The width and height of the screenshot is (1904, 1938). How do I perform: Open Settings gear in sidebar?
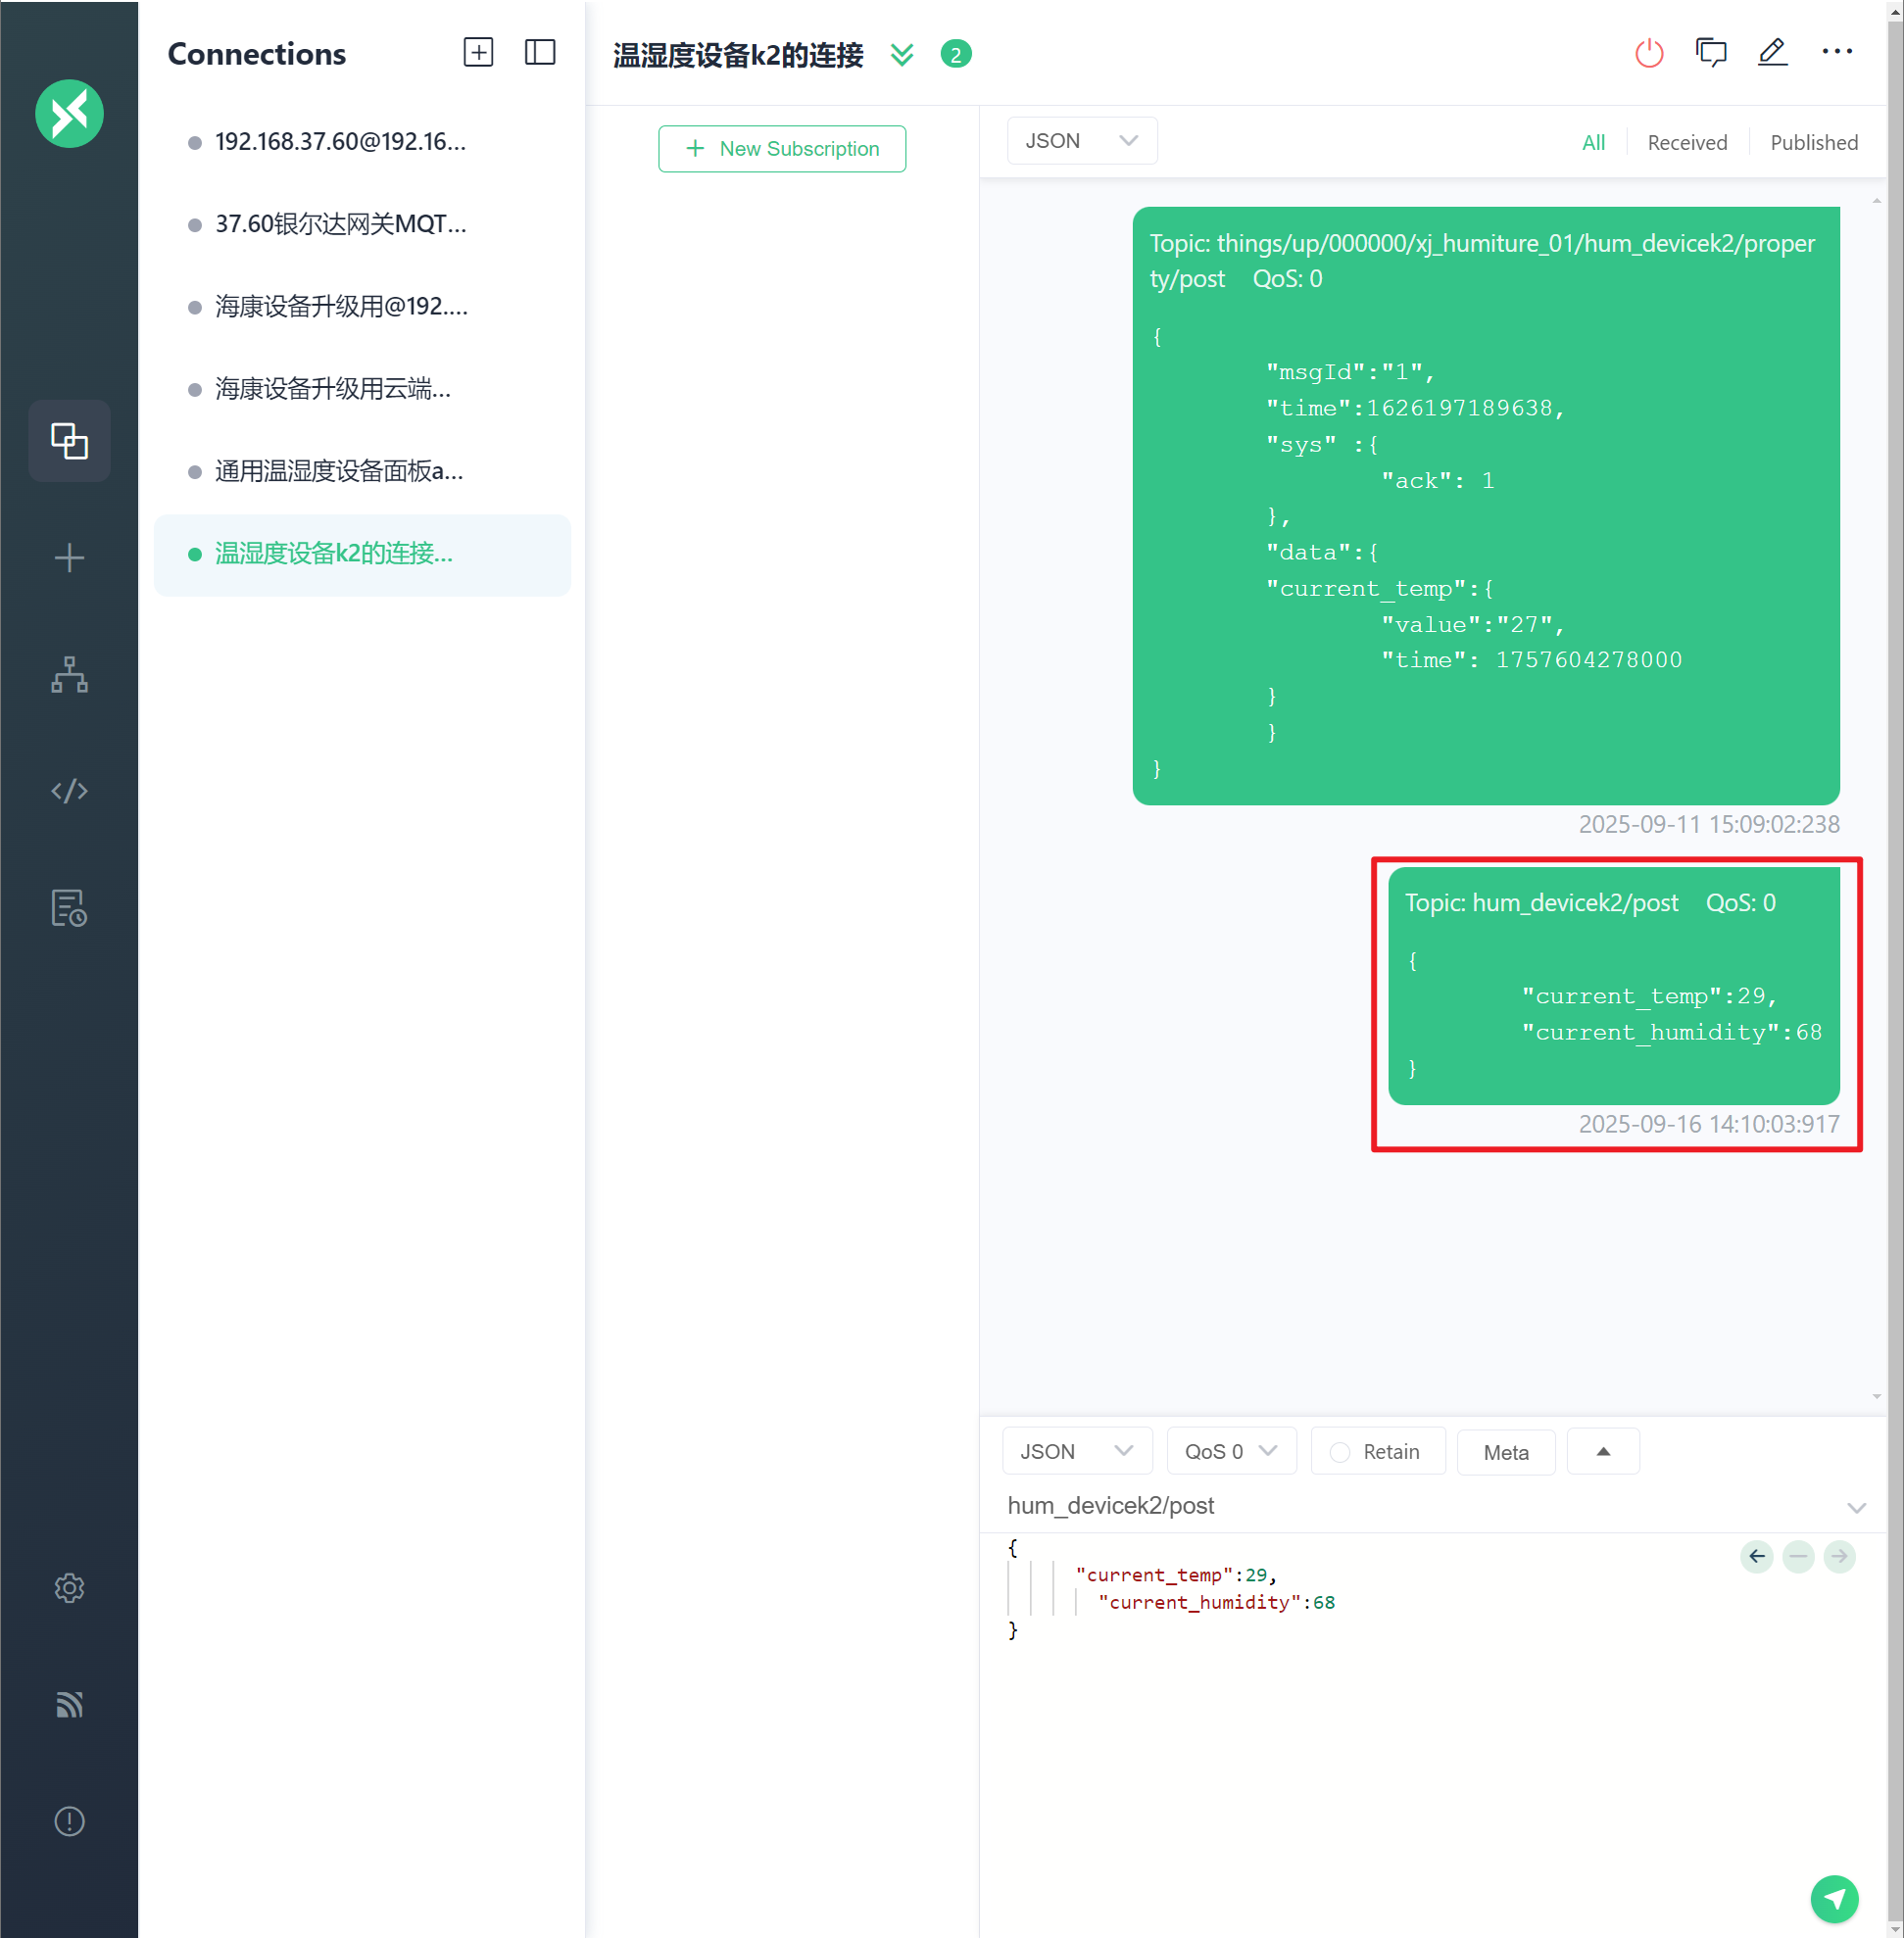(x=69, y=1587)
